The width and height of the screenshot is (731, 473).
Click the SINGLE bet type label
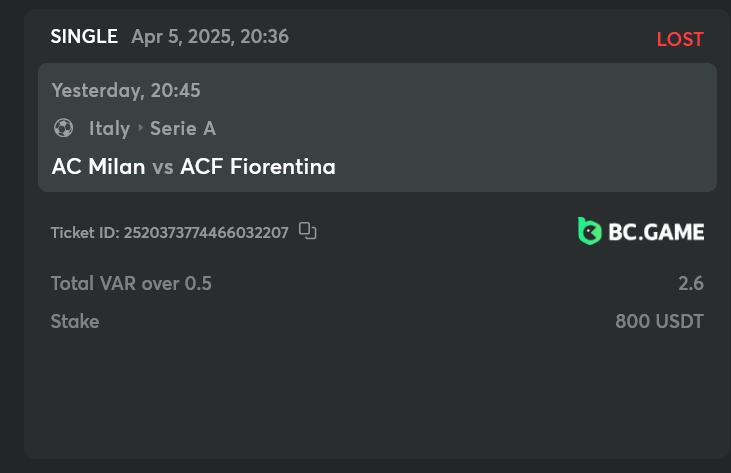pyautogui.click(x=83, y=37)
